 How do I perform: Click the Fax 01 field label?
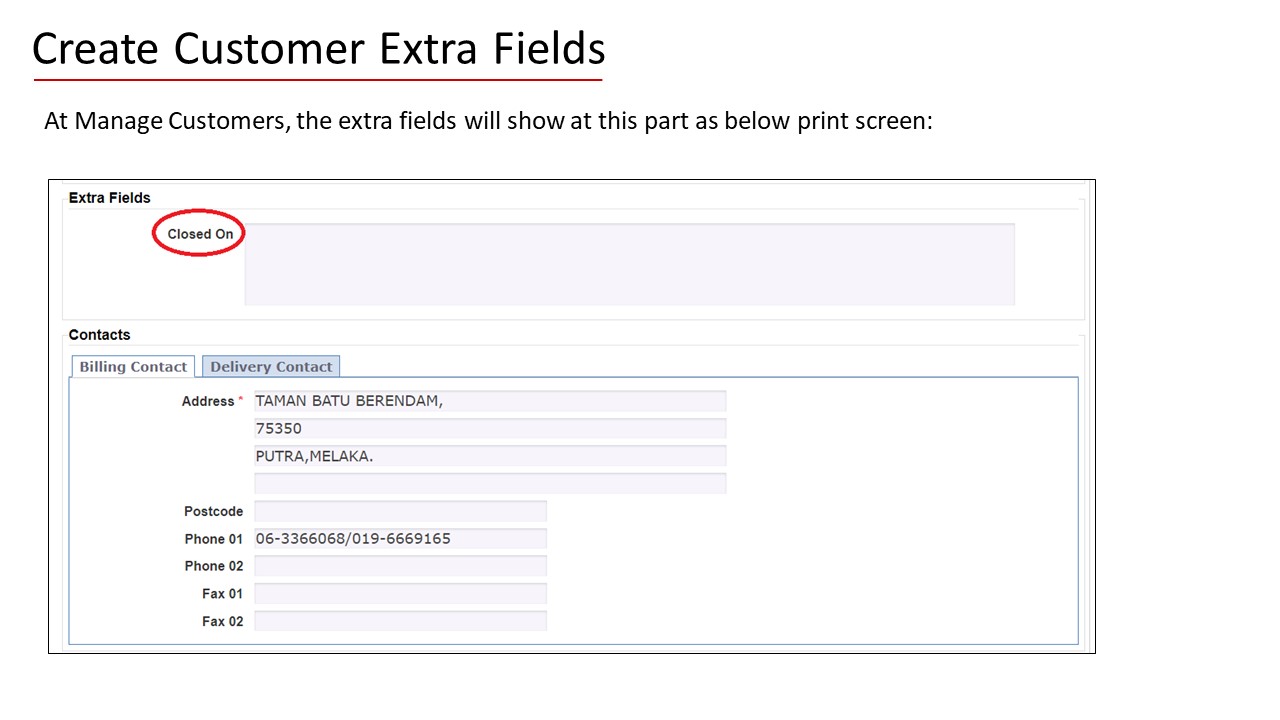[x=222, y=593]
